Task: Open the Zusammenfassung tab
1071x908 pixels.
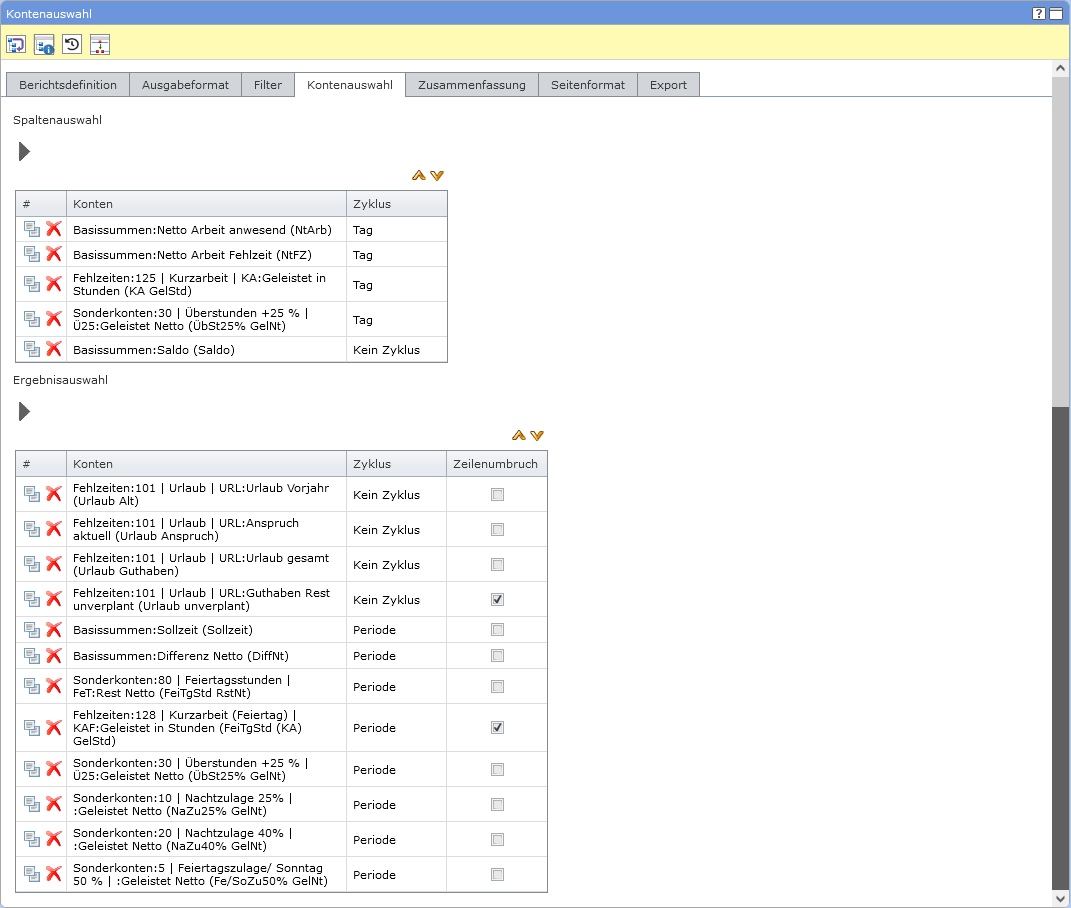Action: 471,85
